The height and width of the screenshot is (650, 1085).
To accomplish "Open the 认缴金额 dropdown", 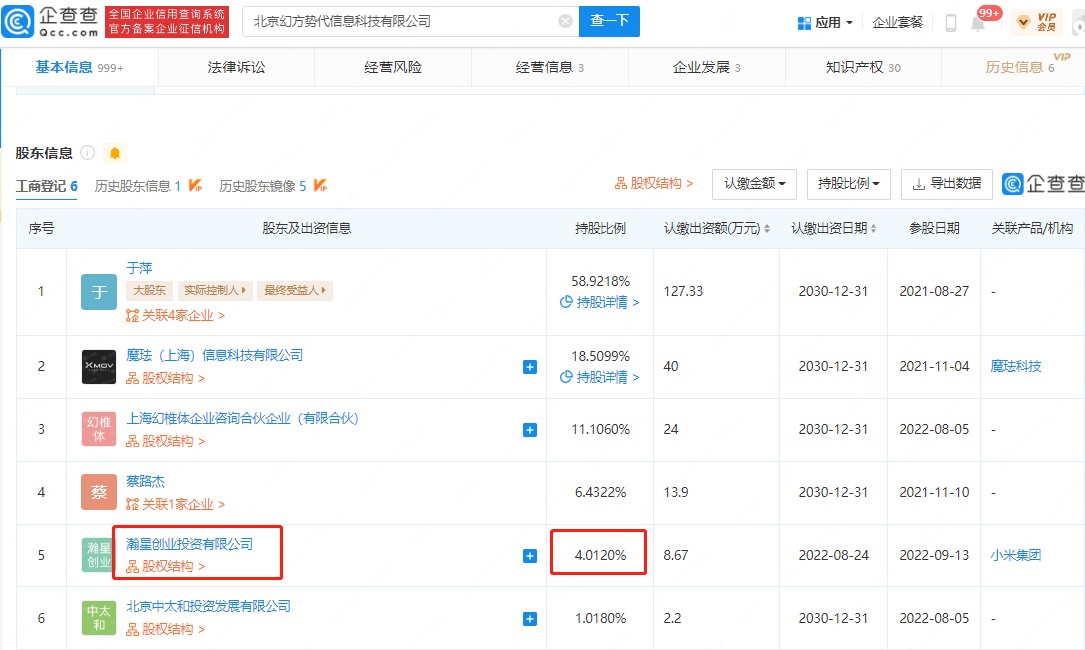I will (x=754, y=184).
